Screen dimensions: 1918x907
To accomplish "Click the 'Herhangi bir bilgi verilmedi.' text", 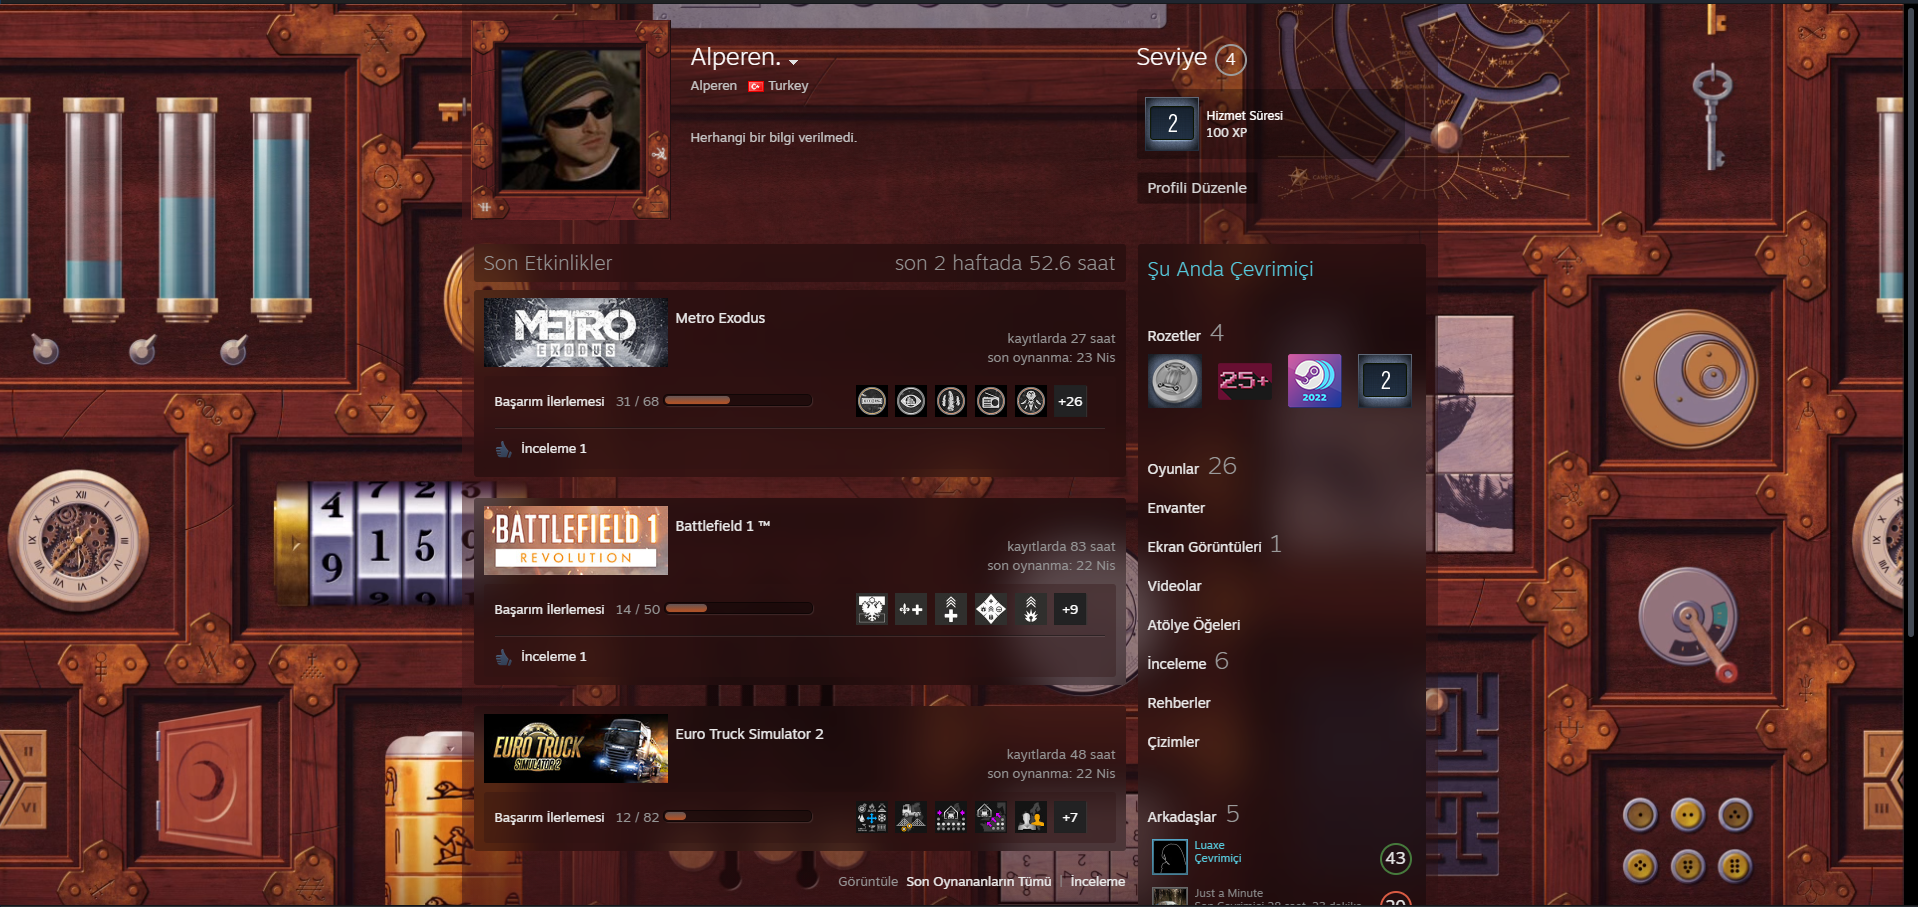I will (773, 138).
